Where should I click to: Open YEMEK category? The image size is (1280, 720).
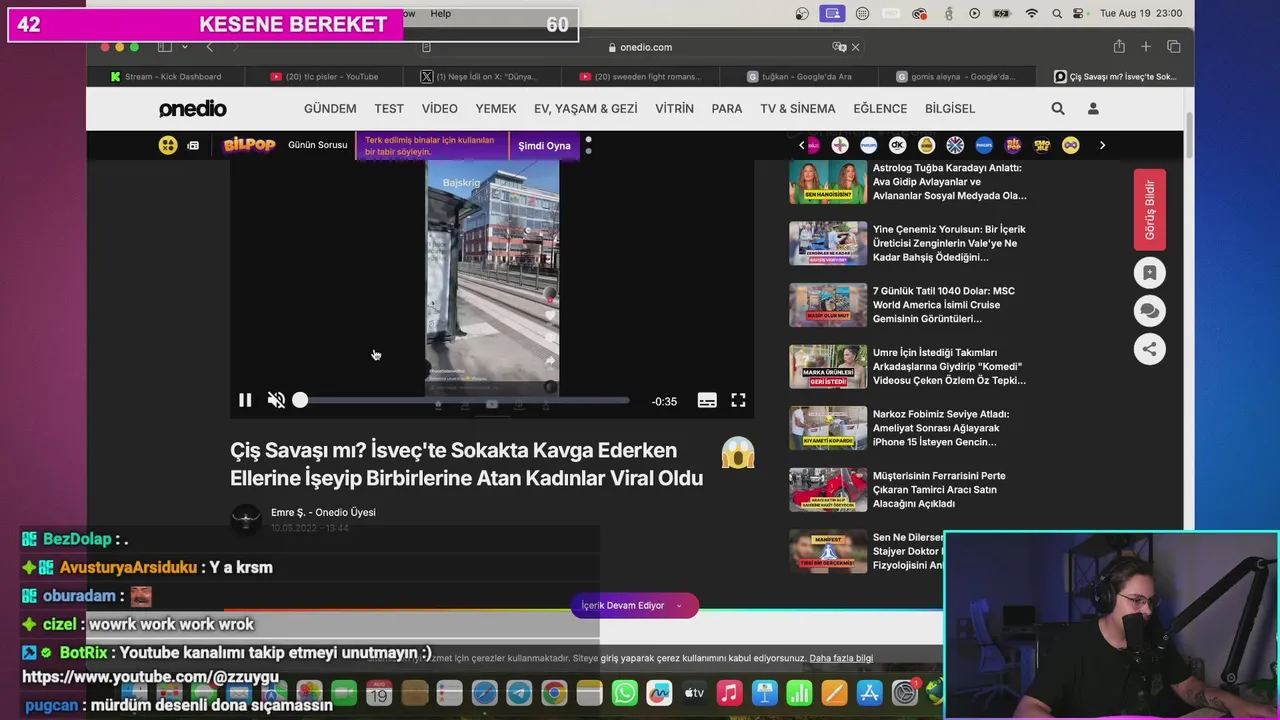coord(496,109)
